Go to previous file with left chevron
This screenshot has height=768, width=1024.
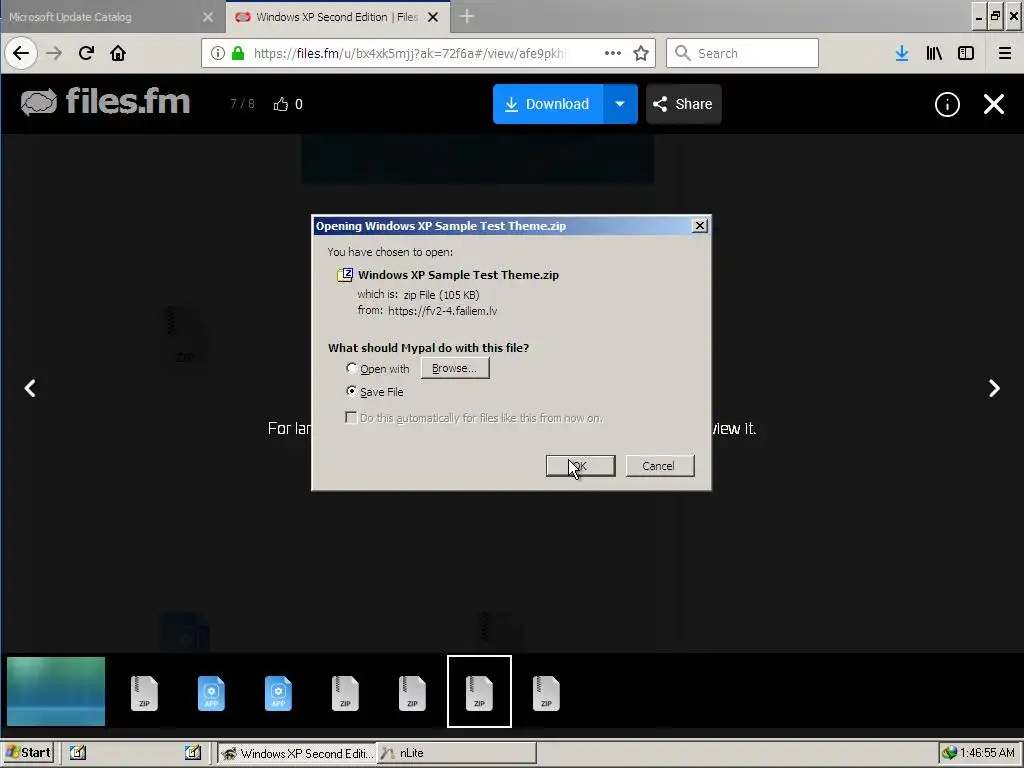point(30,389)
